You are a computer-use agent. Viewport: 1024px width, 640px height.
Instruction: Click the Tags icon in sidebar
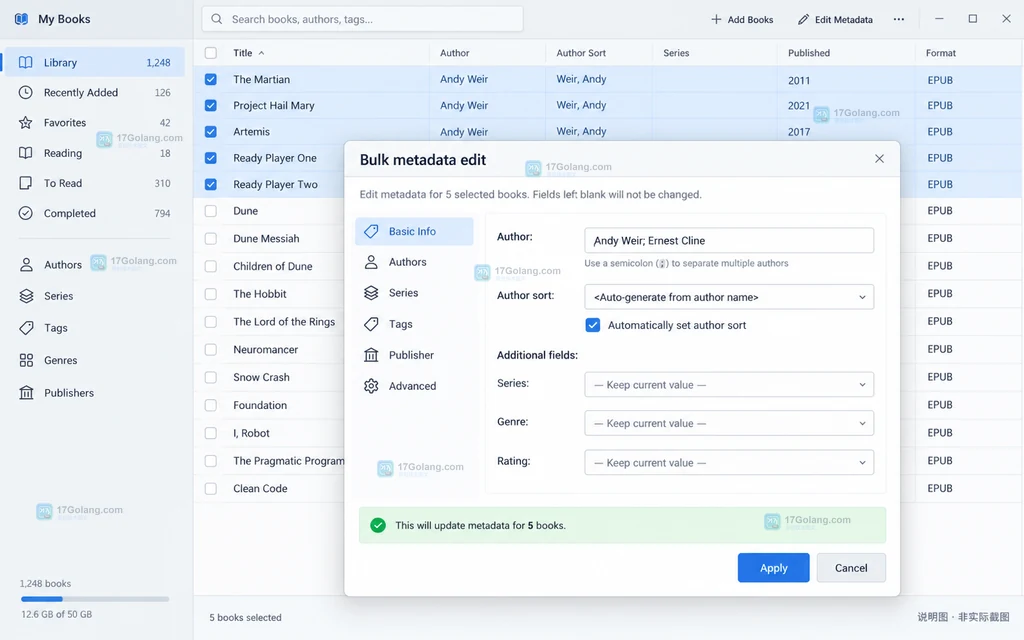tap(26, 328)
